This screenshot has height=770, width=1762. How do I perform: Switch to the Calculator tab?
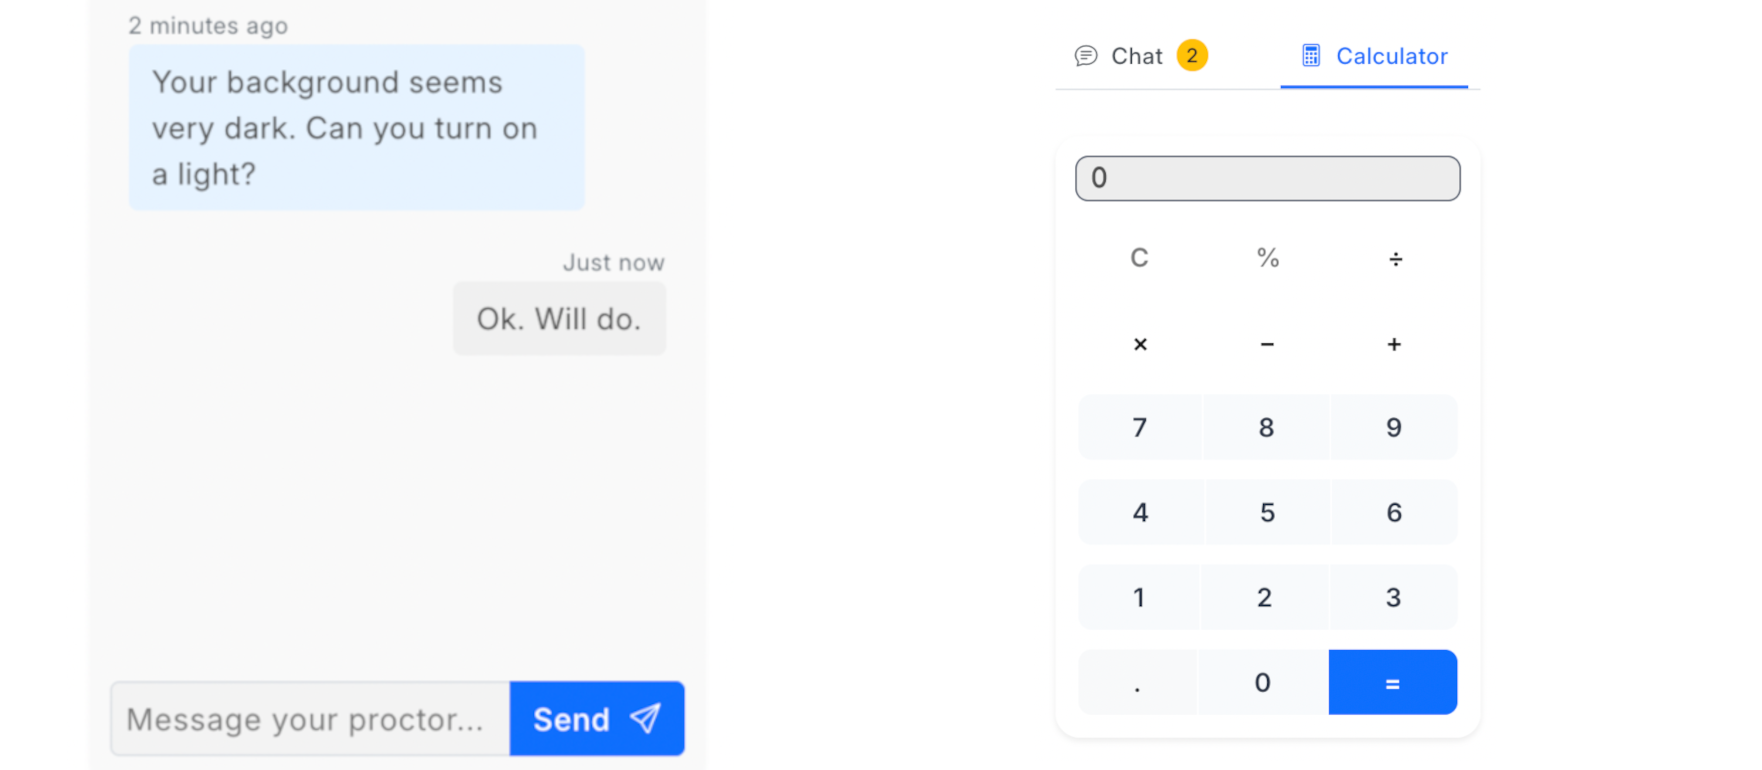(x=1374, y=56)
